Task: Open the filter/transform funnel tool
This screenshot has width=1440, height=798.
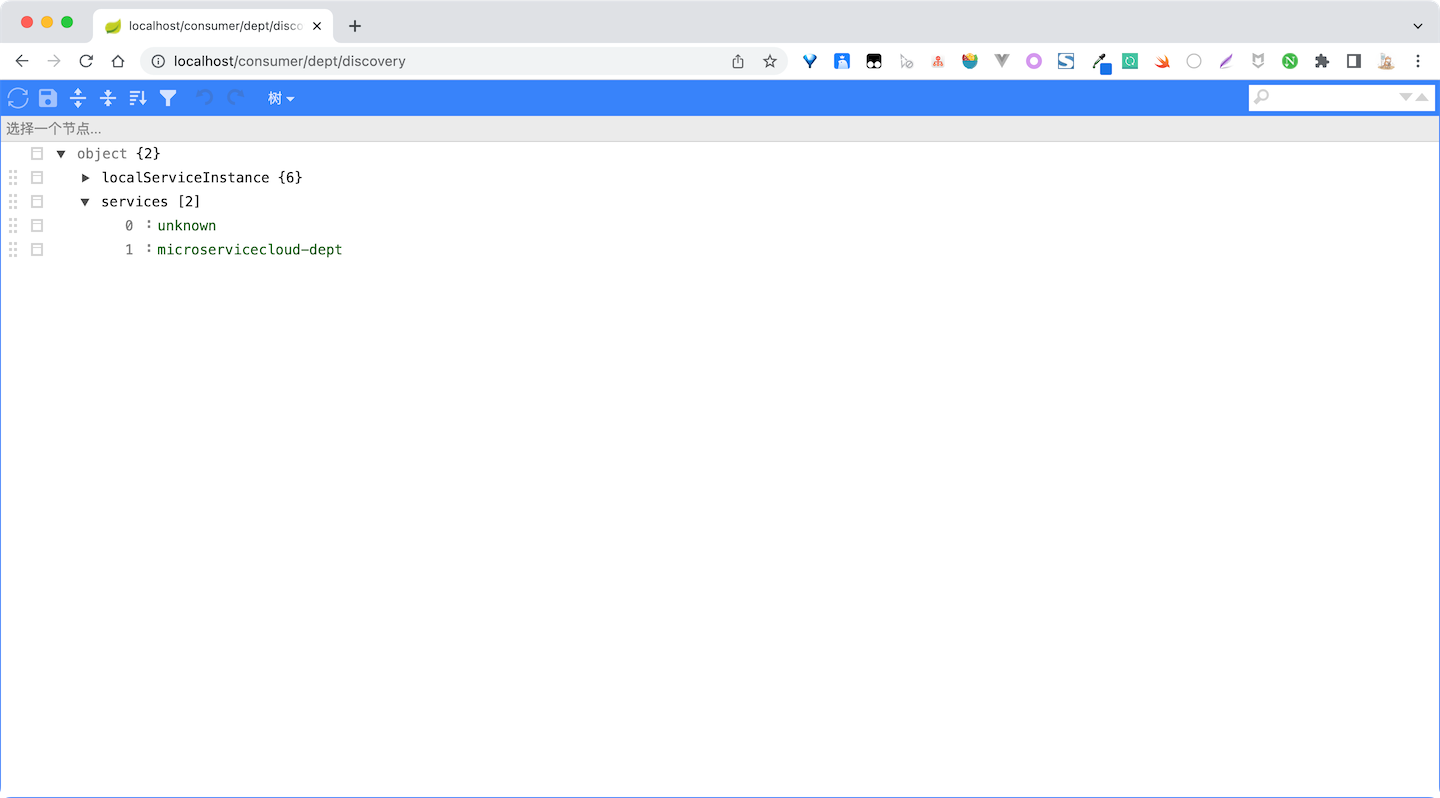Action: pos(168,98)
